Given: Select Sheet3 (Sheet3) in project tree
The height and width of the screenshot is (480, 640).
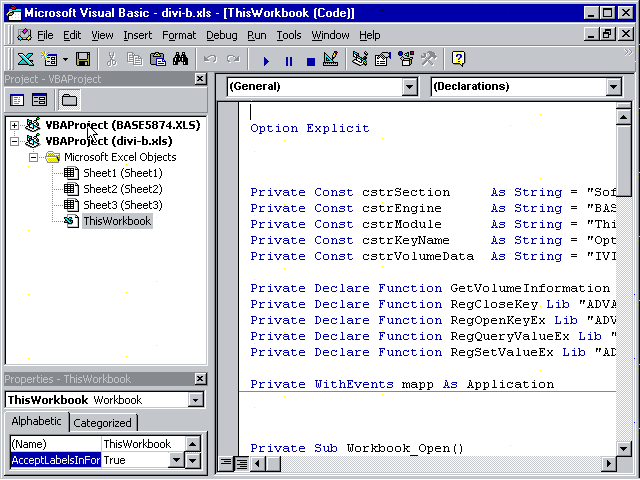Looking at the screenshot, I should 122,205.
